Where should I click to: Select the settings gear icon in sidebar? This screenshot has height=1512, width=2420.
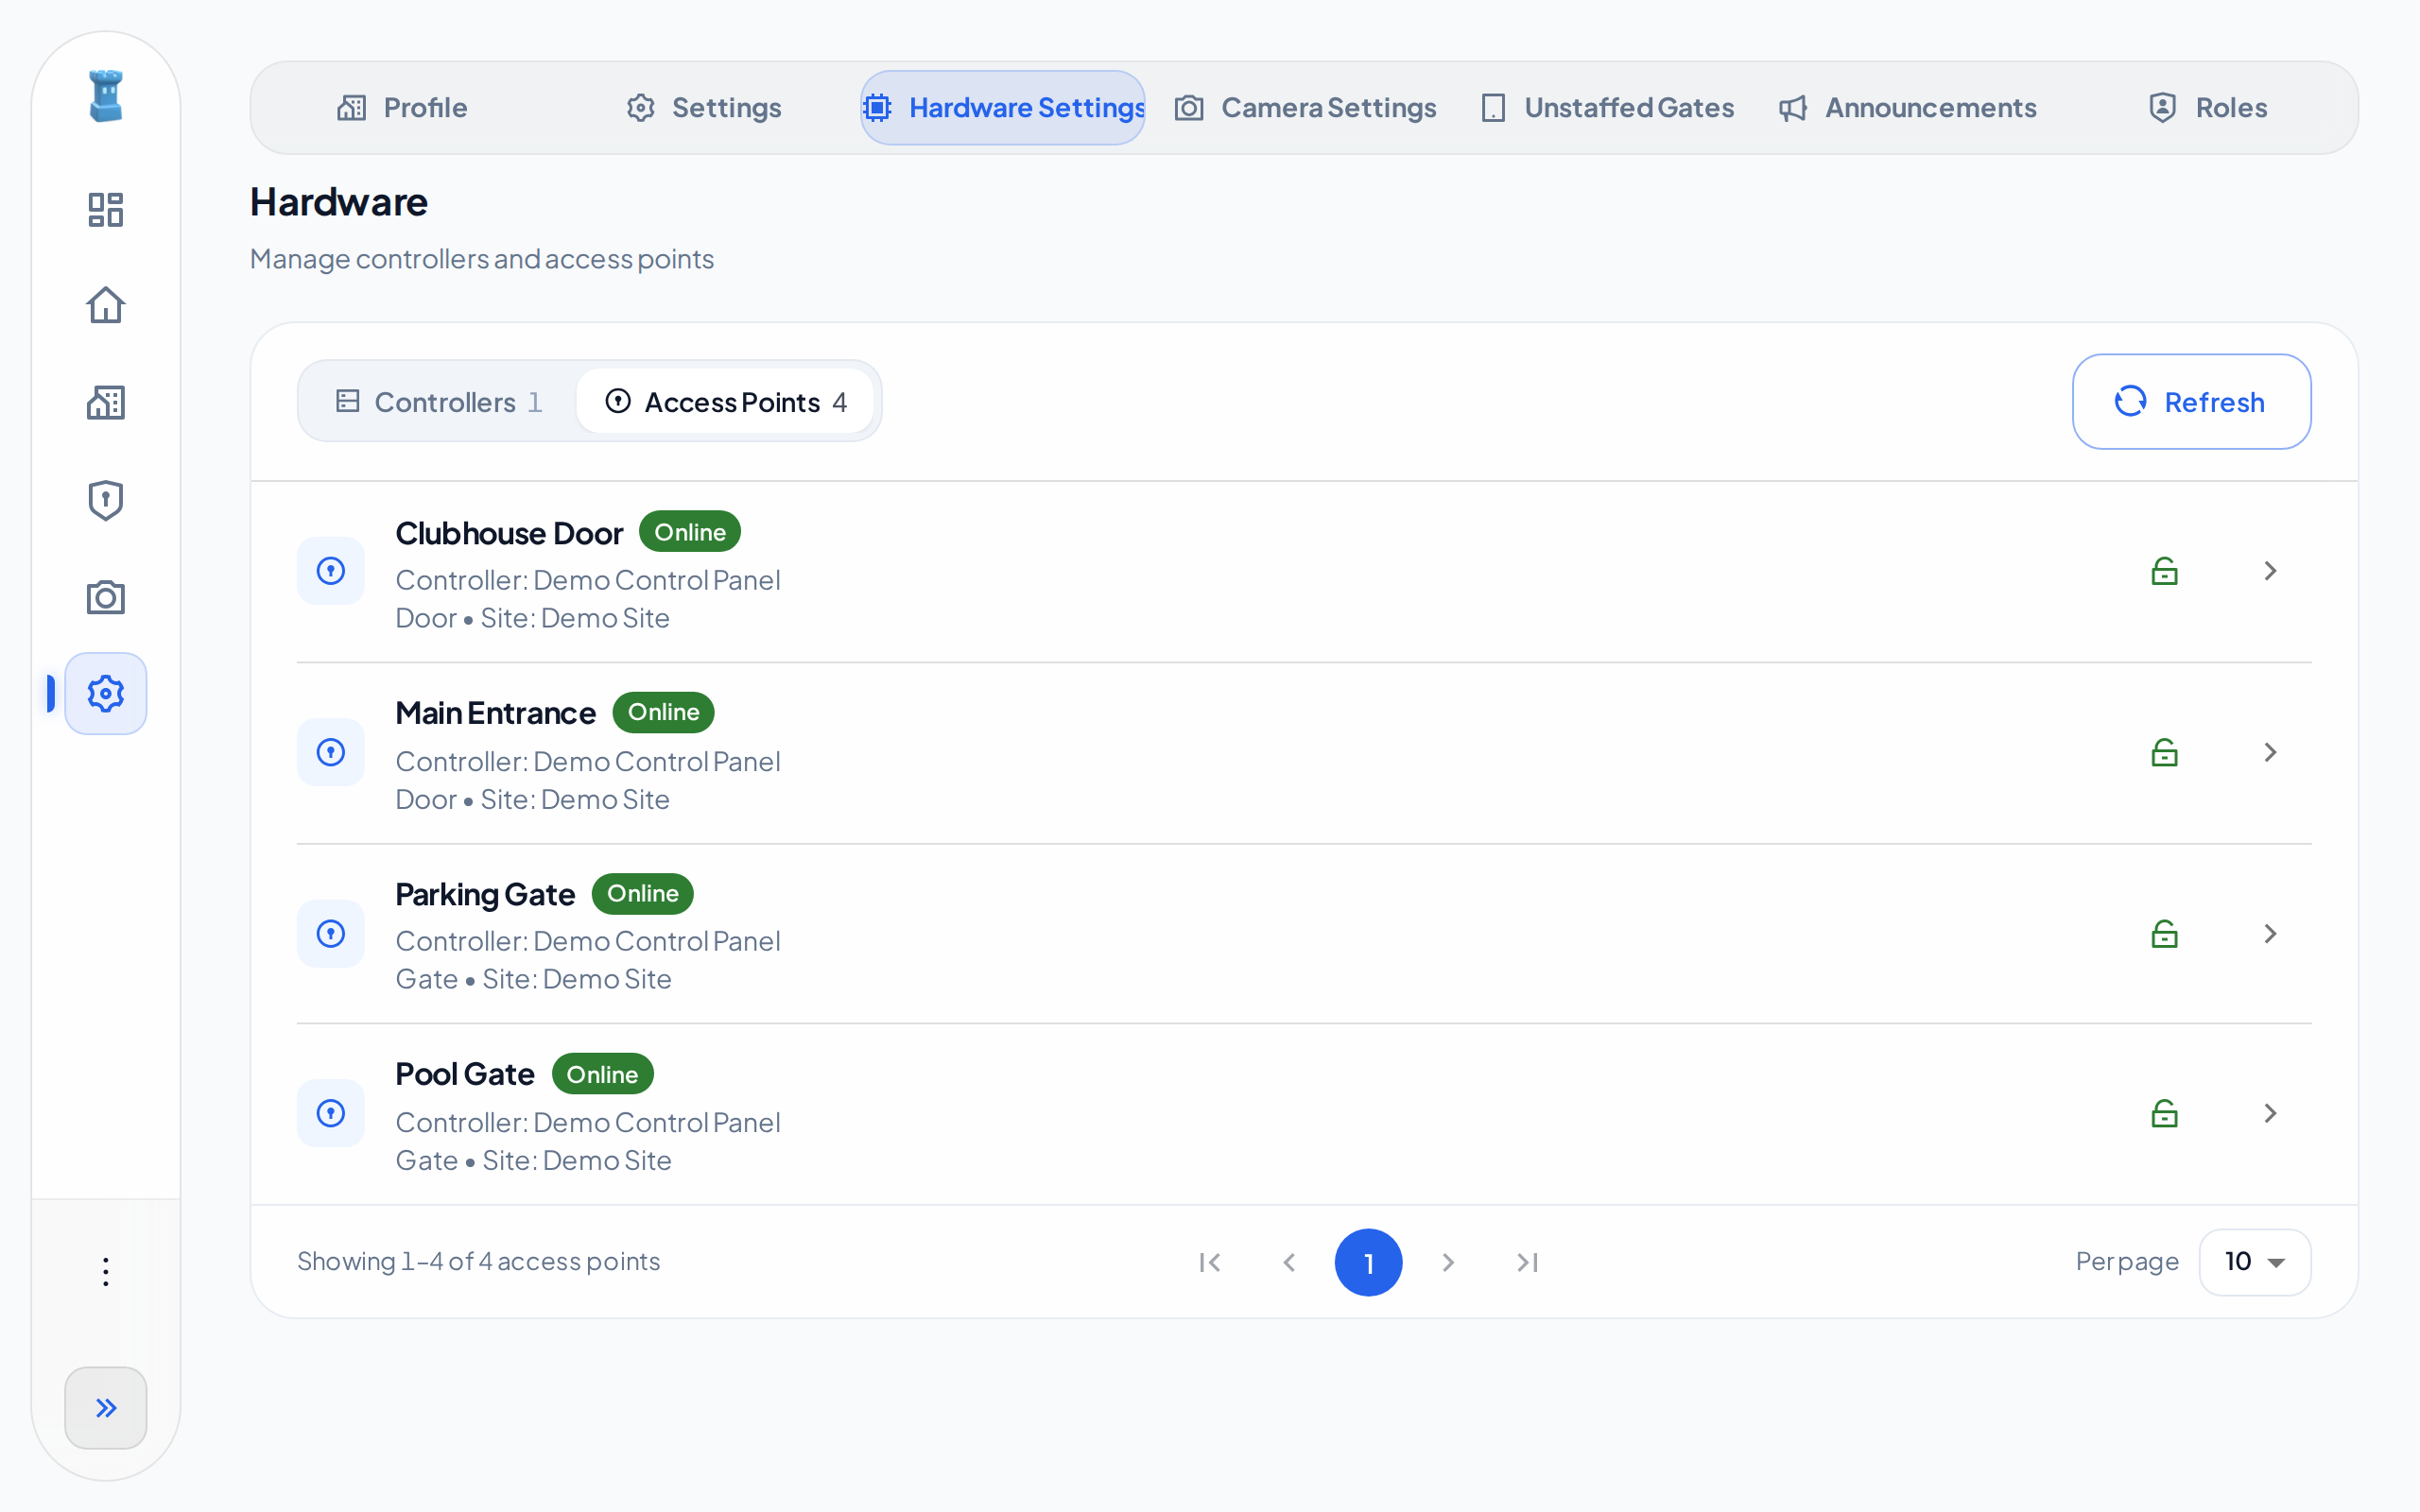[106, 694]
